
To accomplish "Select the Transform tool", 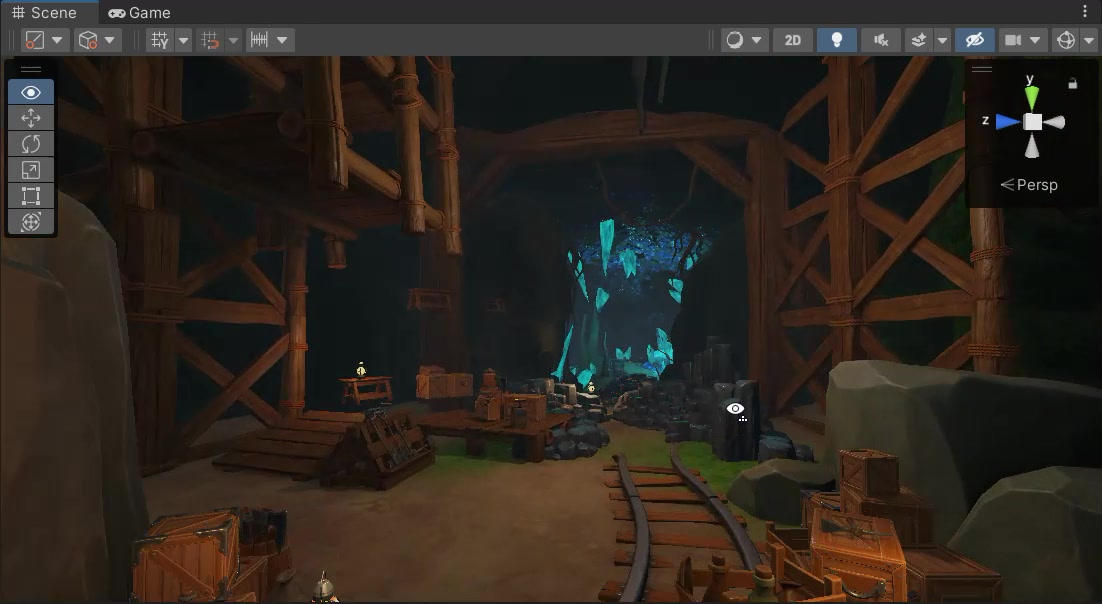I will tap(31, 222).
